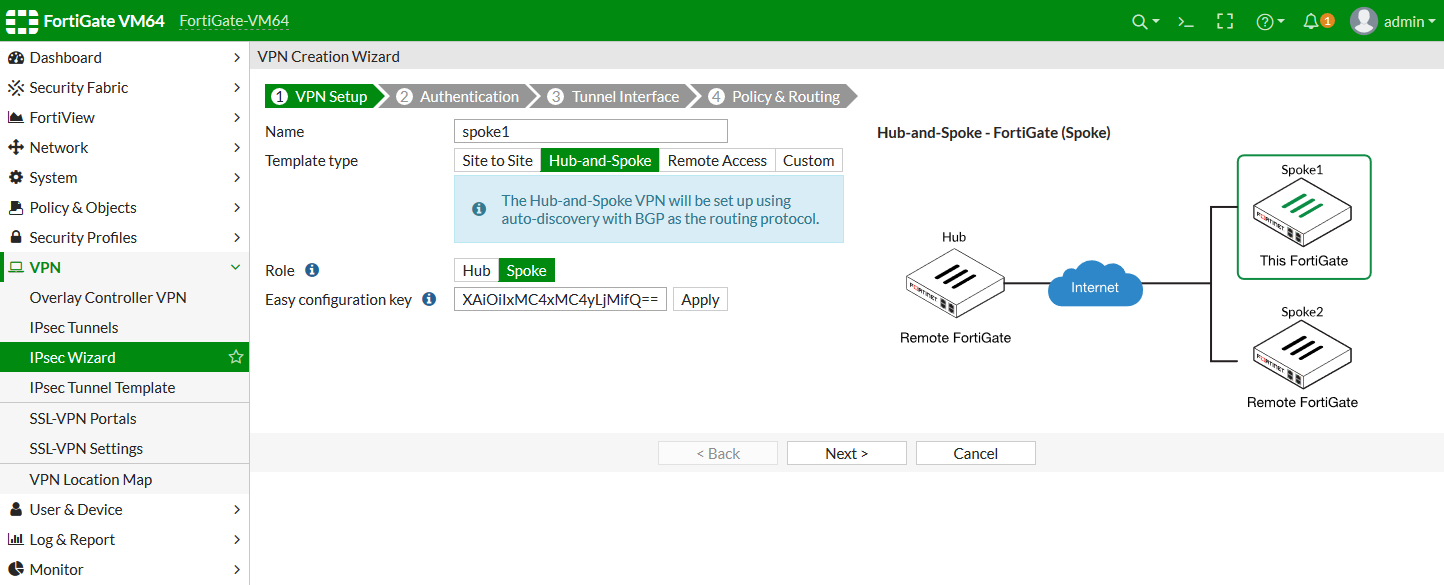Expand the Network menu chevron
The image size is (1444, 585).
coord(237,148)
